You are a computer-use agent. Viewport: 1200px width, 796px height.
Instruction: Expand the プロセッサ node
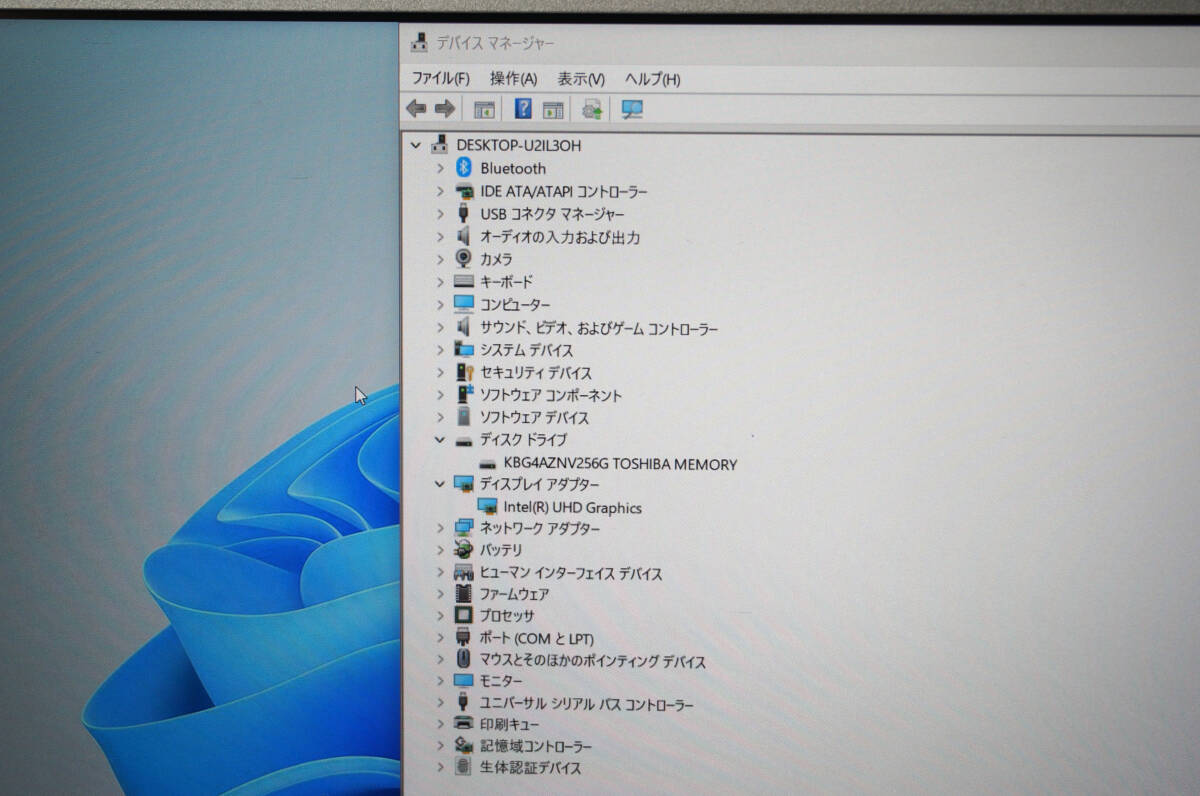[x=440, y=616]
